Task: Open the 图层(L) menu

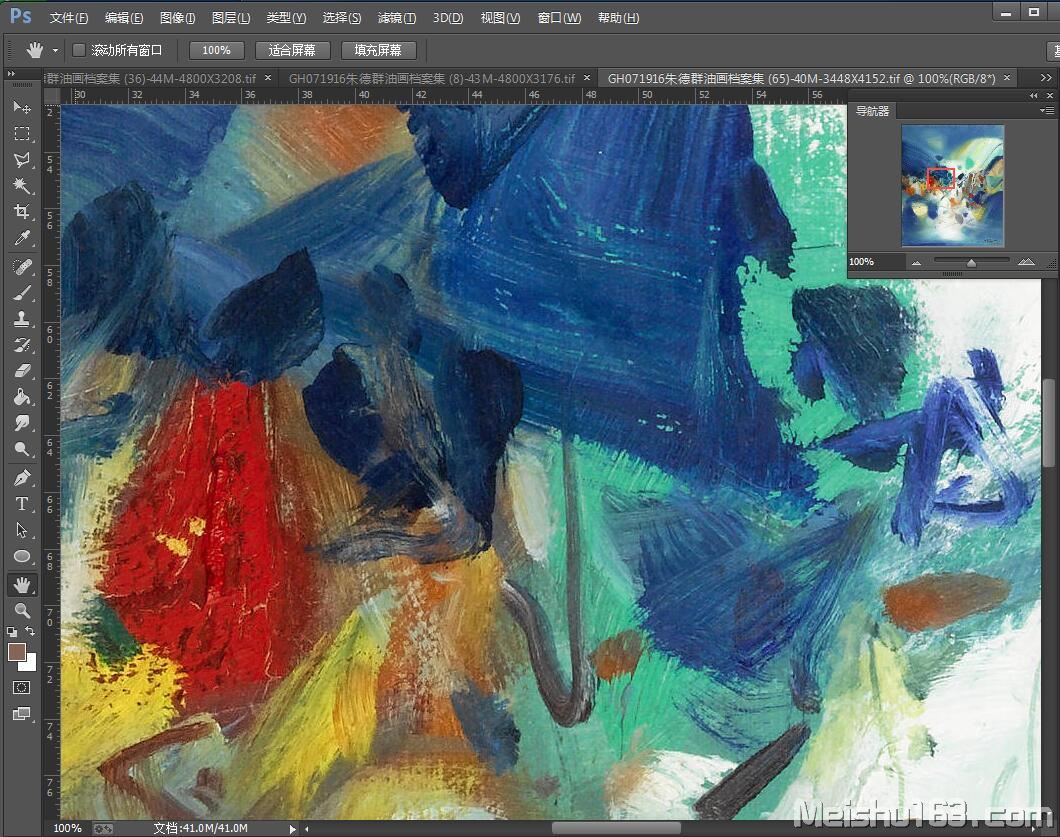Action: point(231,18)
